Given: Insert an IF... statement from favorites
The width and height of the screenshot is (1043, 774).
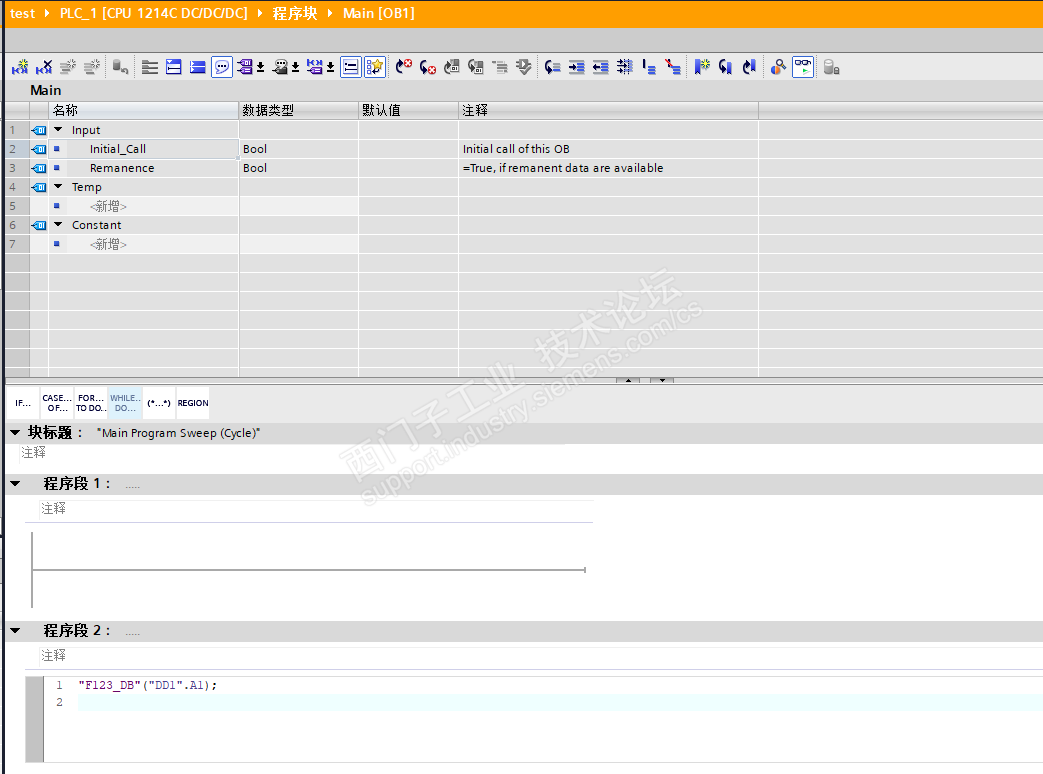Looking at the screenshot, I should (x=23, y=403).
